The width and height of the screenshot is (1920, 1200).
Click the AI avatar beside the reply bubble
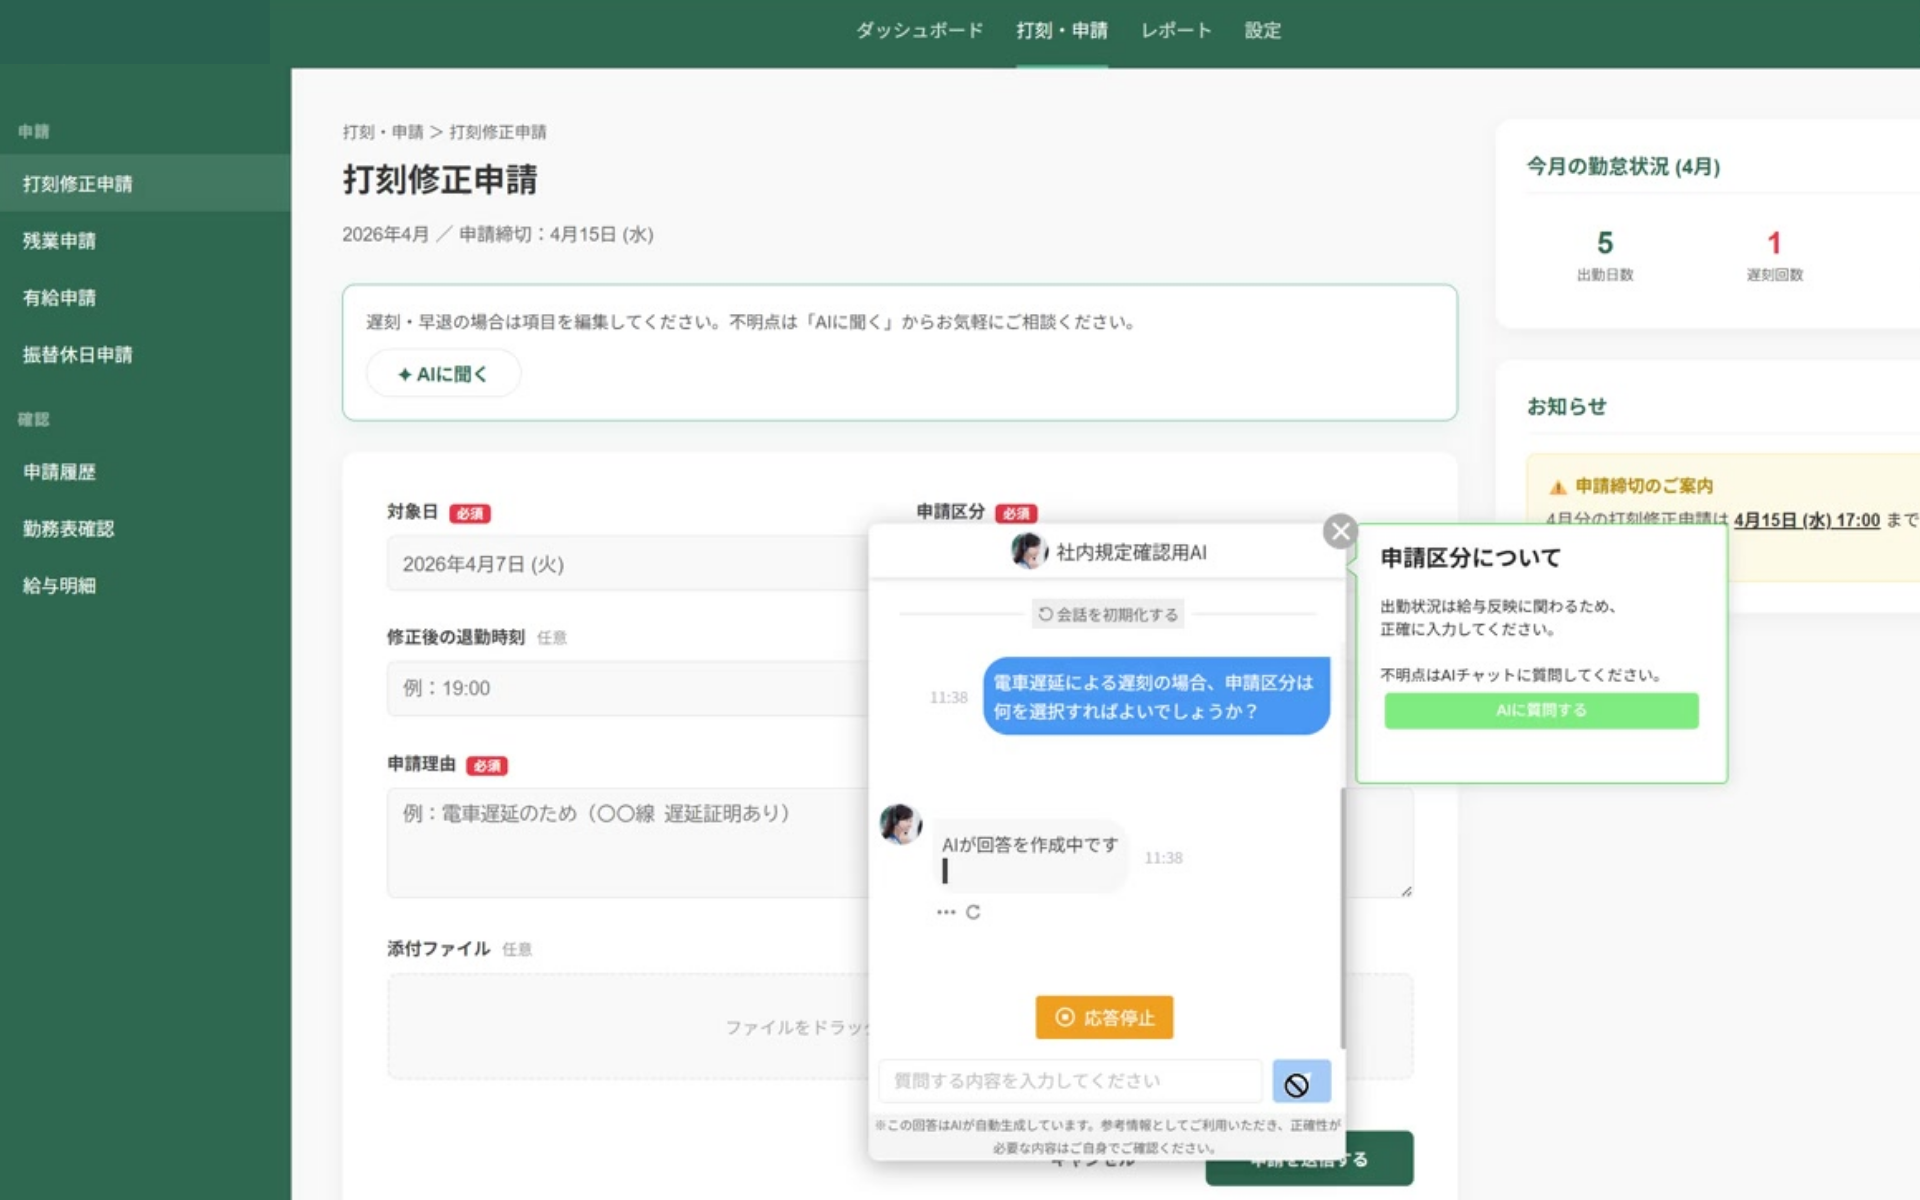click(900, 824)
